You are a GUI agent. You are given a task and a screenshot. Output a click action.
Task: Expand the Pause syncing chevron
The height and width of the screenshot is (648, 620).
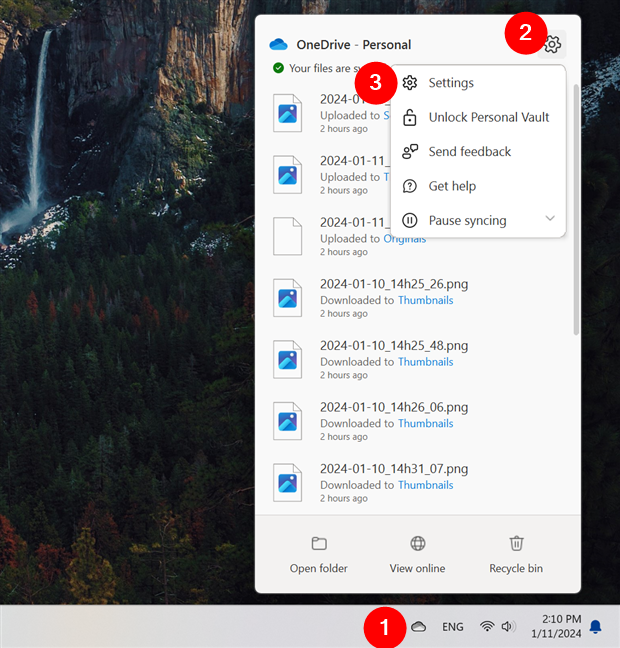550,218
